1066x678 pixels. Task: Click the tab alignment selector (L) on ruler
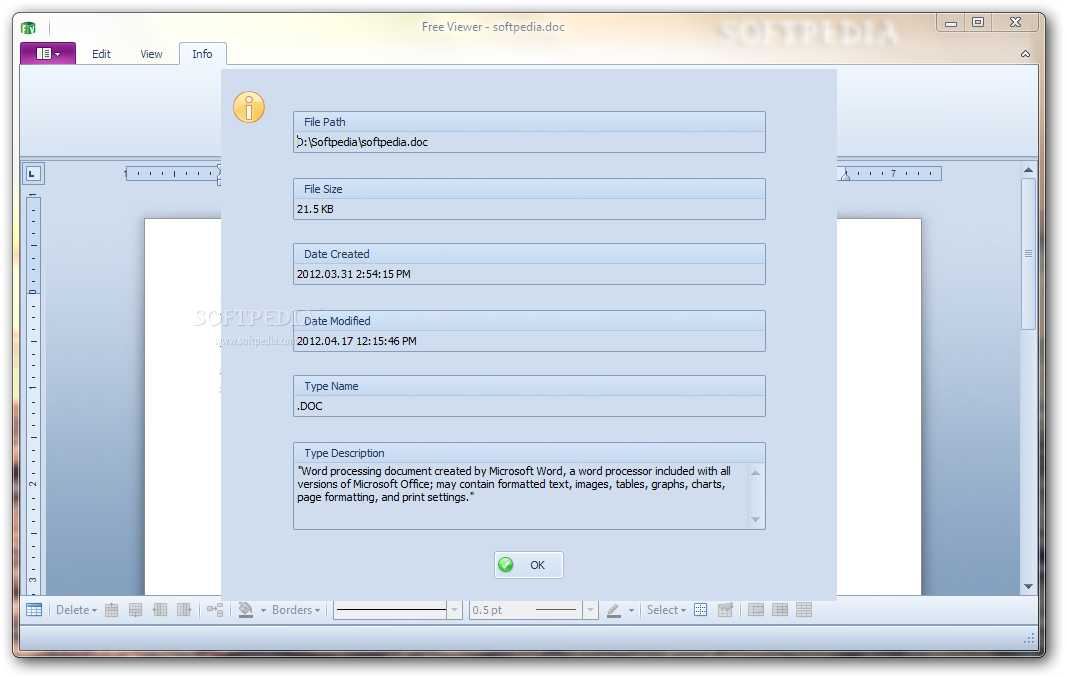tap(33, 173)
